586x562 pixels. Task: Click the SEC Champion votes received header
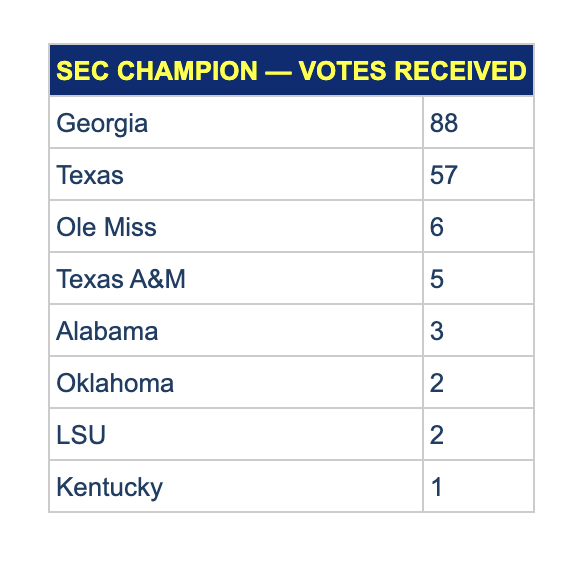point(291,70)
